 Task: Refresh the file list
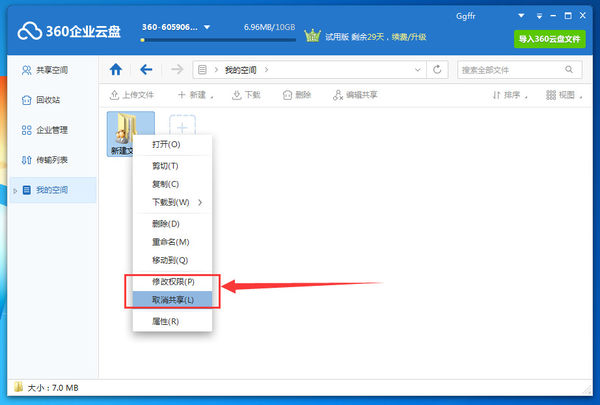point(437,70)
